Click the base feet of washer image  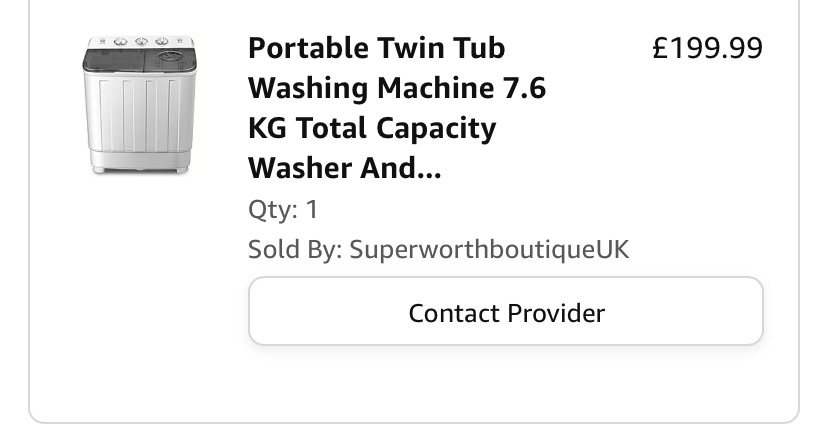(140, 169)
